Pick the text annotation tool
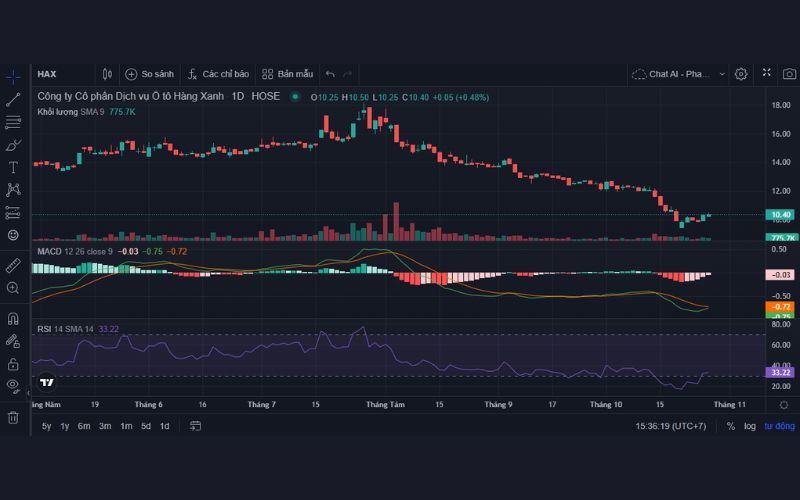This screenshot has width=800, height=500. (x=13, y=167)
